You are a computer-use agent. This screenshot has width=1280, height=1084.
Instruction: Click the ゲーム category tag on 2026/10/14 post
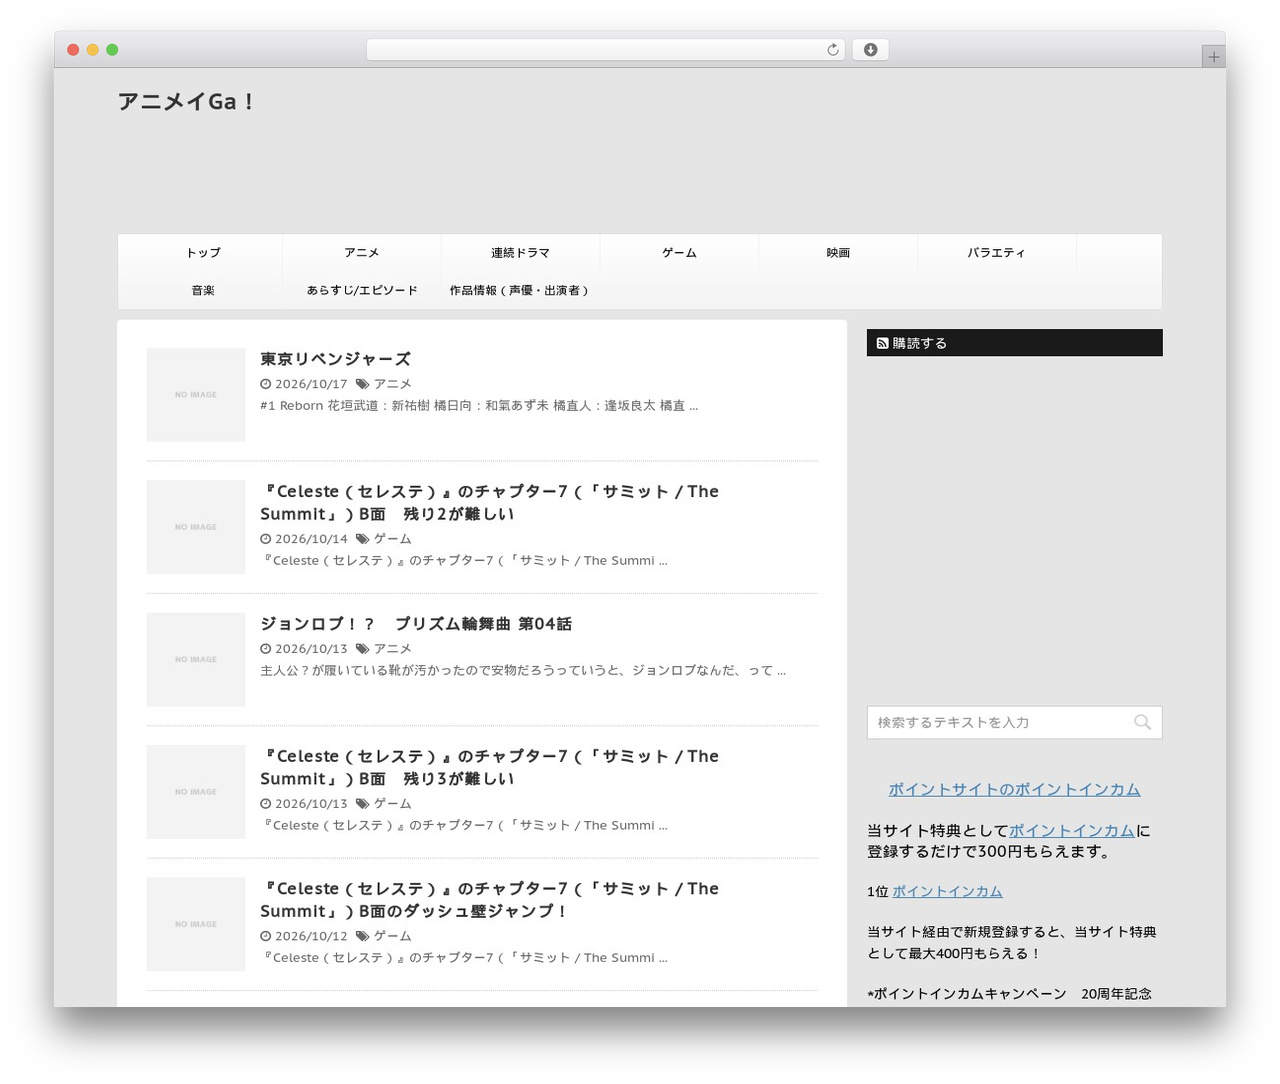tap(392, 539)
